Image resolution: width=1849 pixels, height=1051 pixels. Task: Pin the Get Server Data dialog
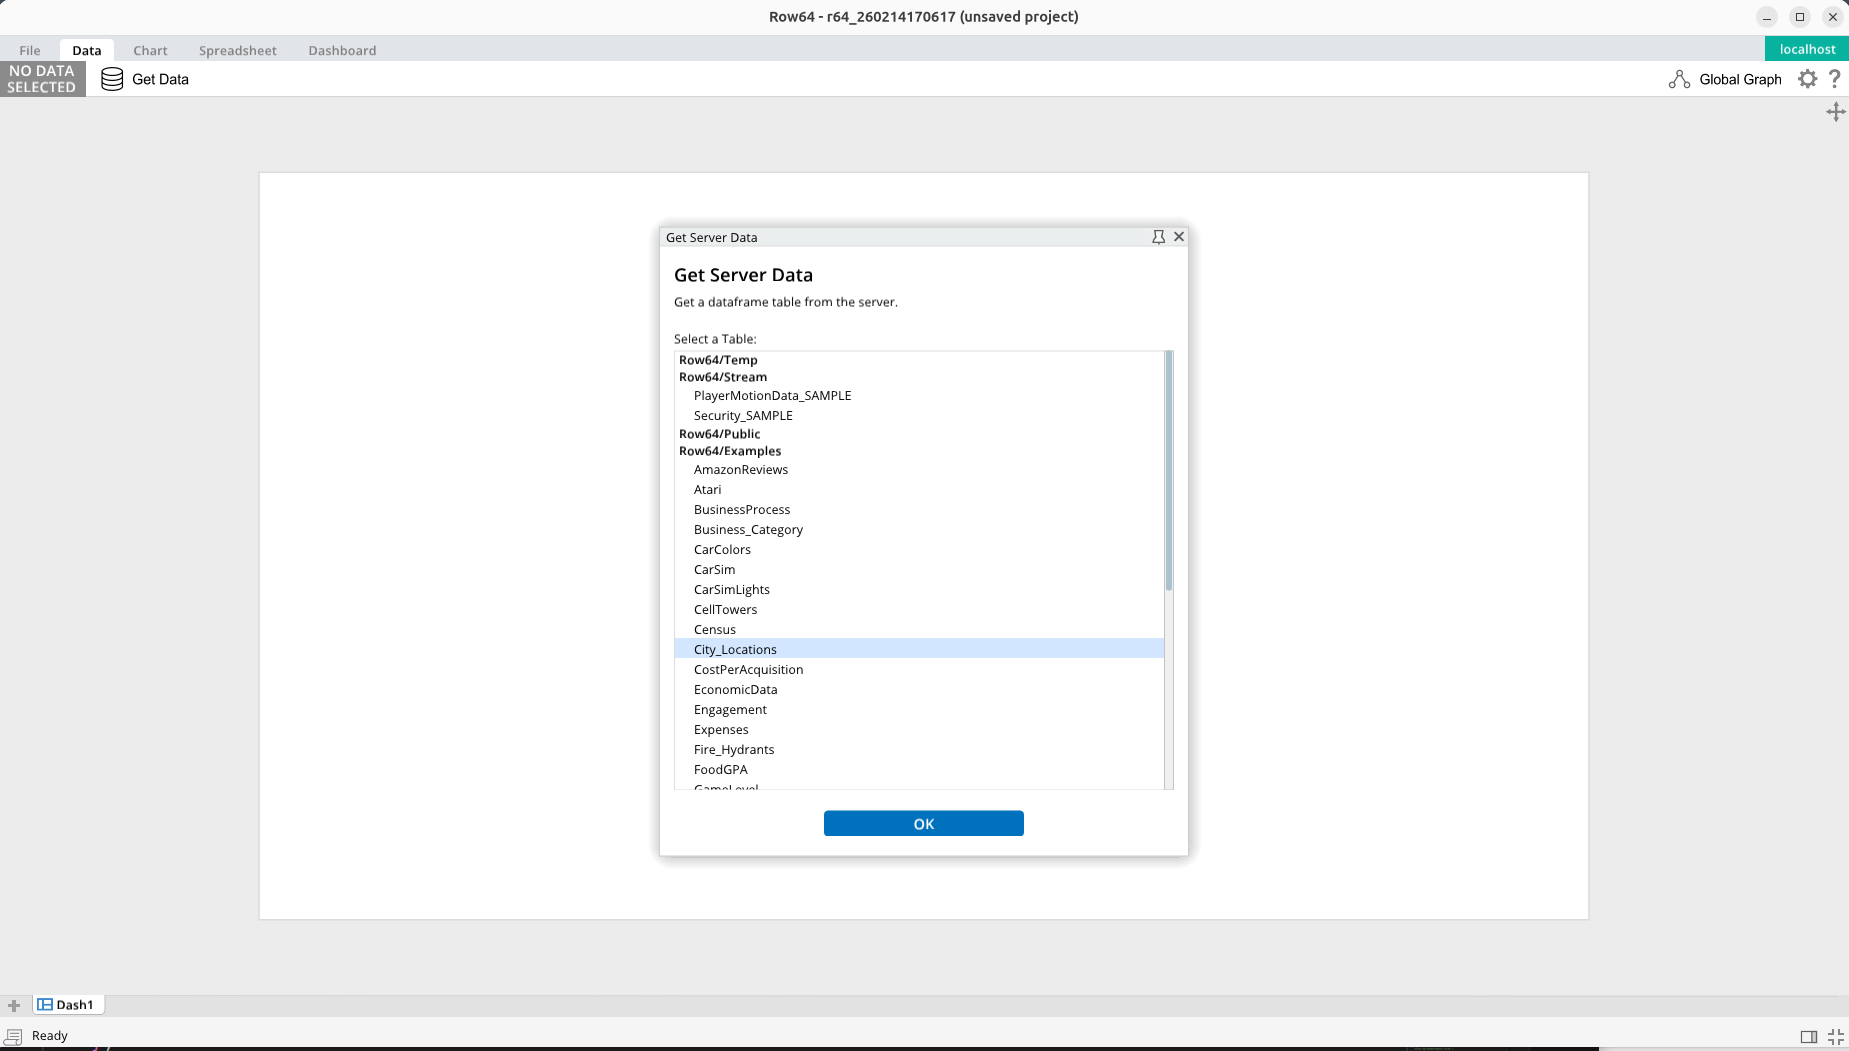point(1158,237)
